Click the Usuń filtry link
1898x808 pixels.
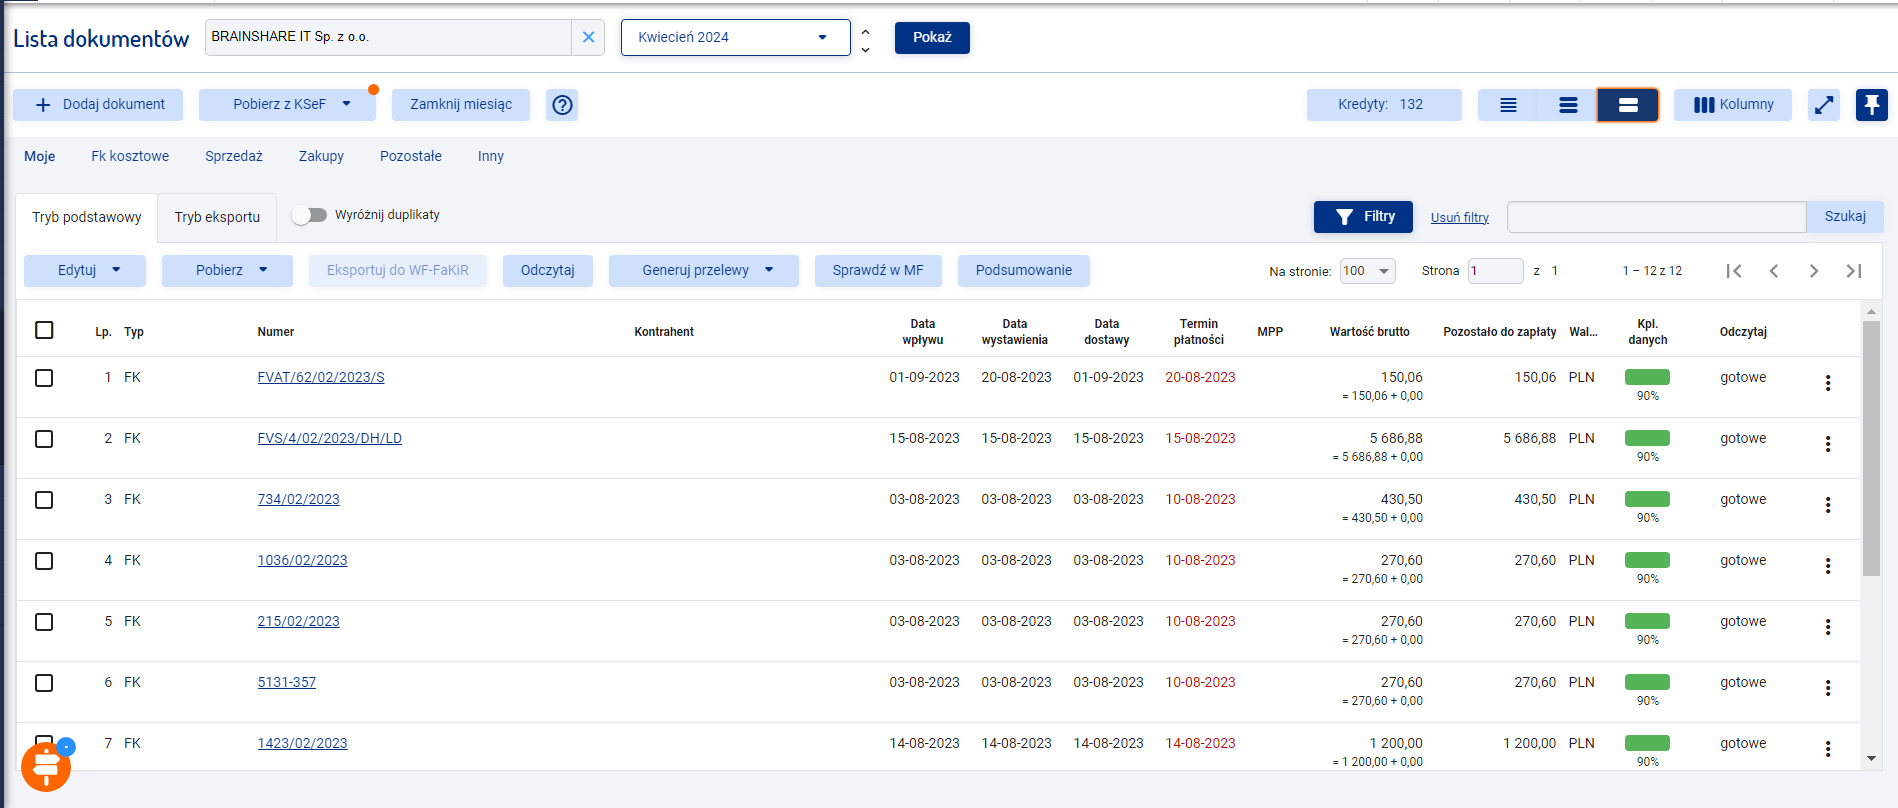click(x=1460, y=217)
